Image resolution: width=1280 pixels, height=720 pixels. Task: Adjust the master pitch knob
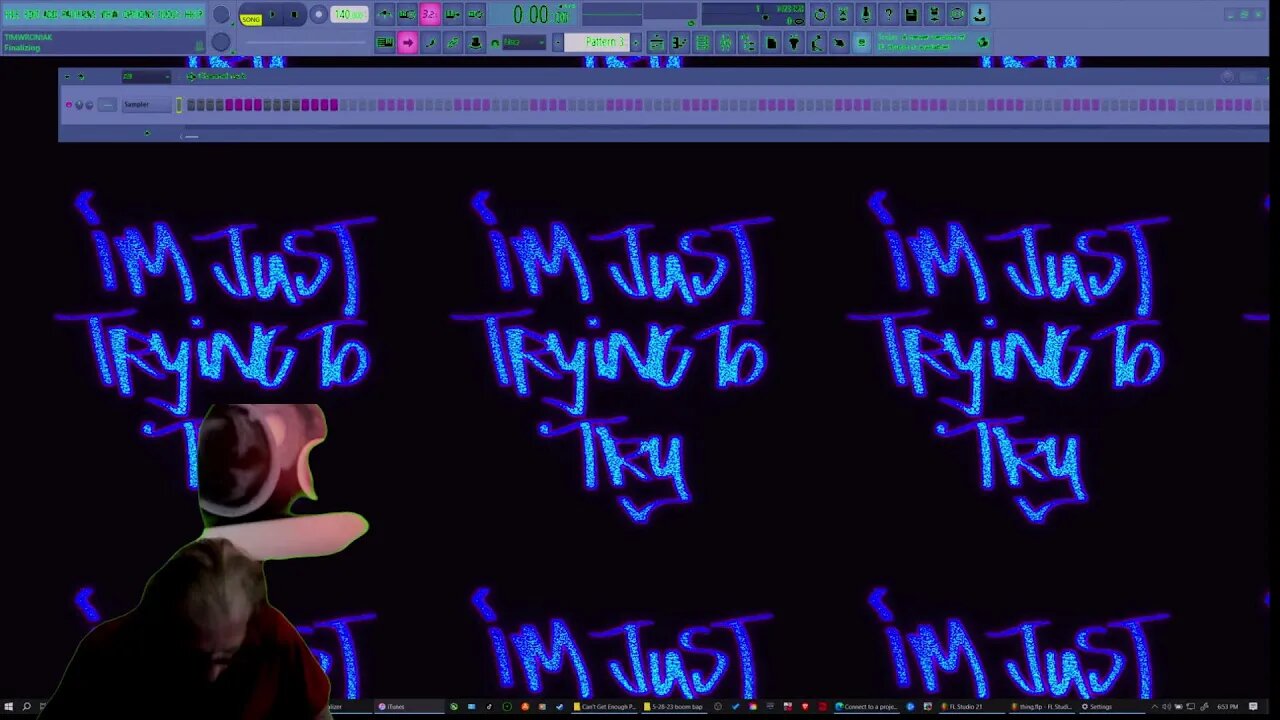[220, 42]
